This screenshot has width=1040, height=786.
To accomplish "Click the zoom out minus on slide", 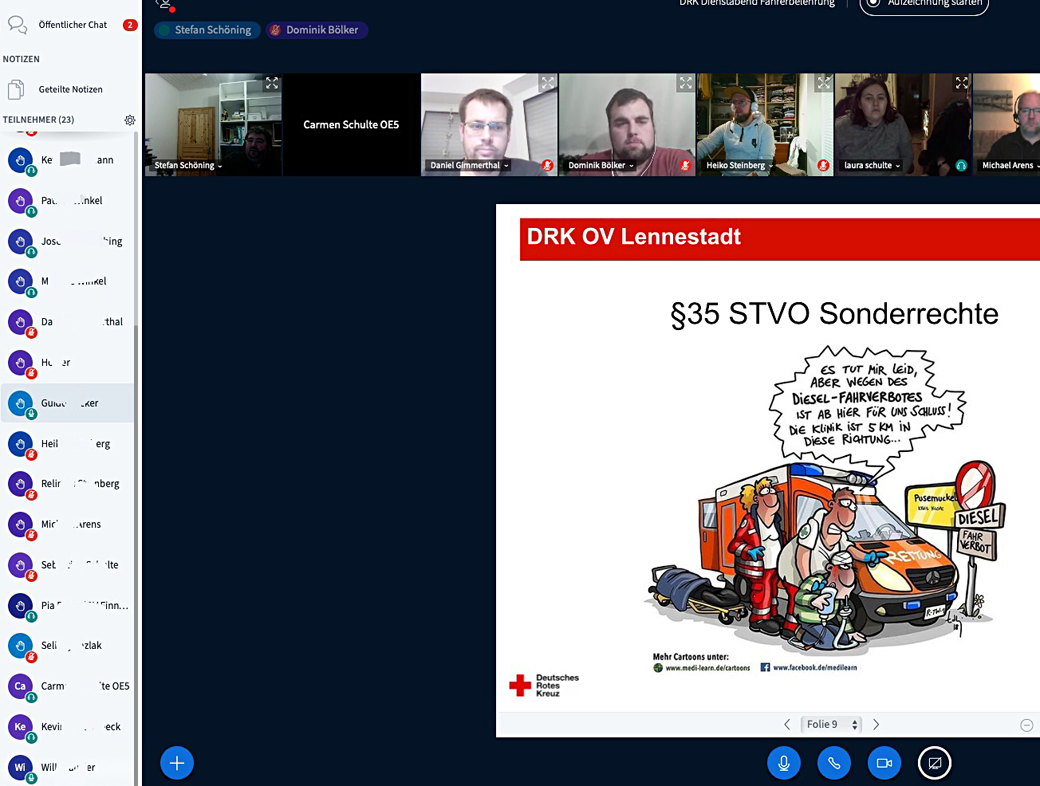I will (1027, 725).
